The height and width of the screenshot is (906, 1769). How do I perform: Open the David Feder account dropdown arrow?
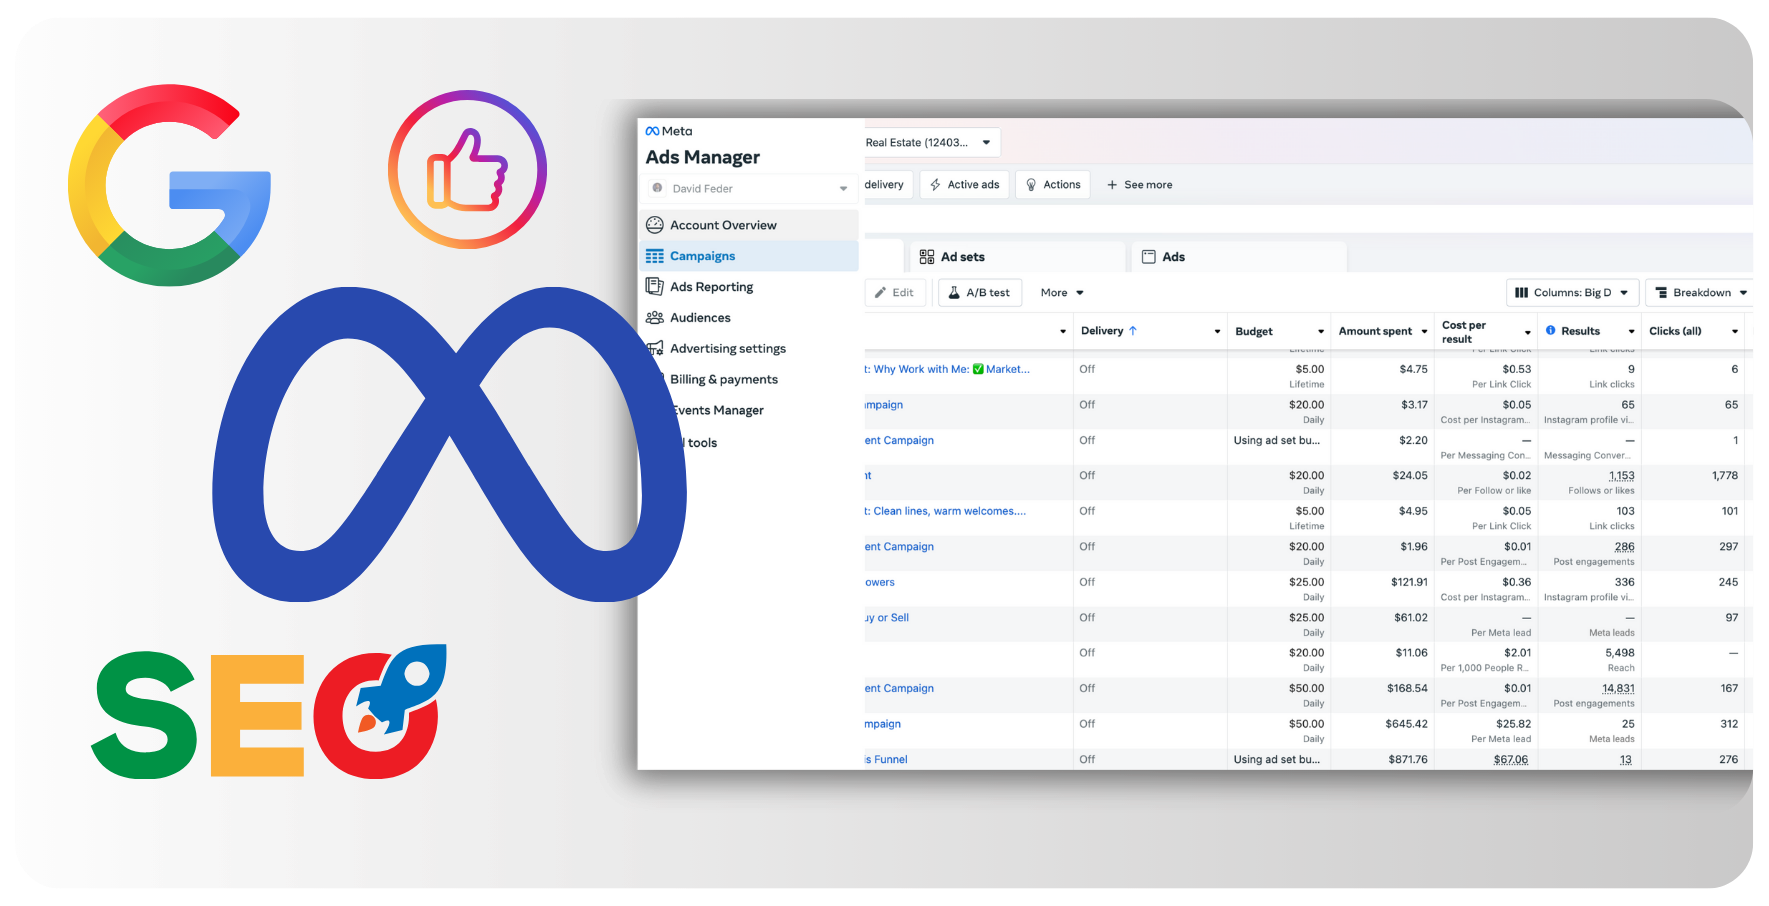(x=843, y=189)
